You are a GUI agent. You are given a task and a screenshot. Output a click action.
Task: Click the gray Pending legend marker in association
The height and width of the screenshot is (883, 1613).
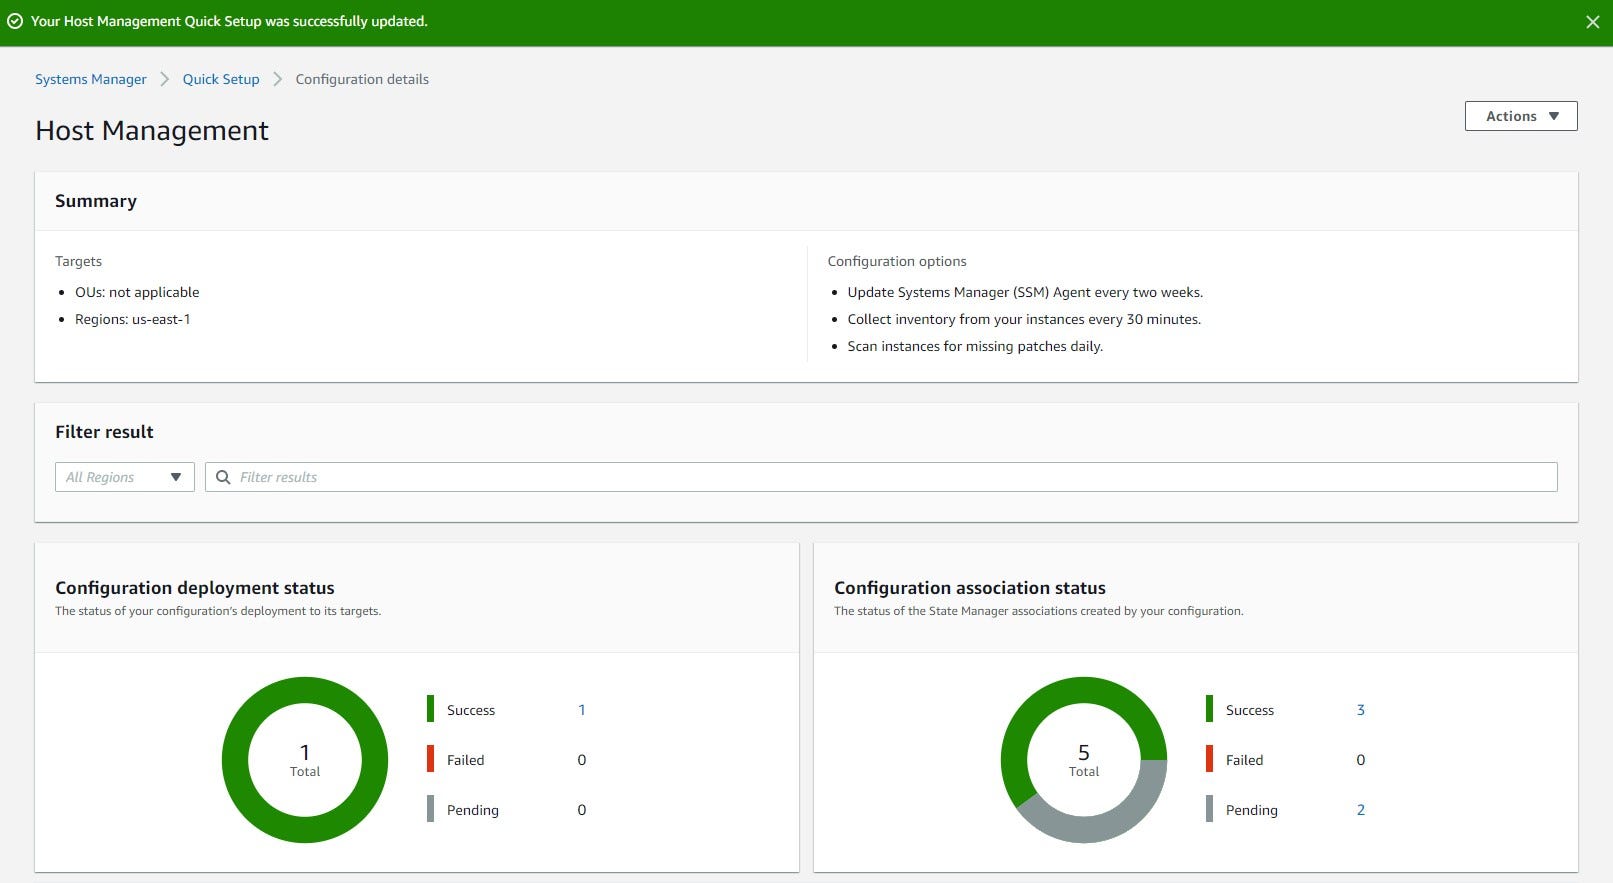(1209, 809)
